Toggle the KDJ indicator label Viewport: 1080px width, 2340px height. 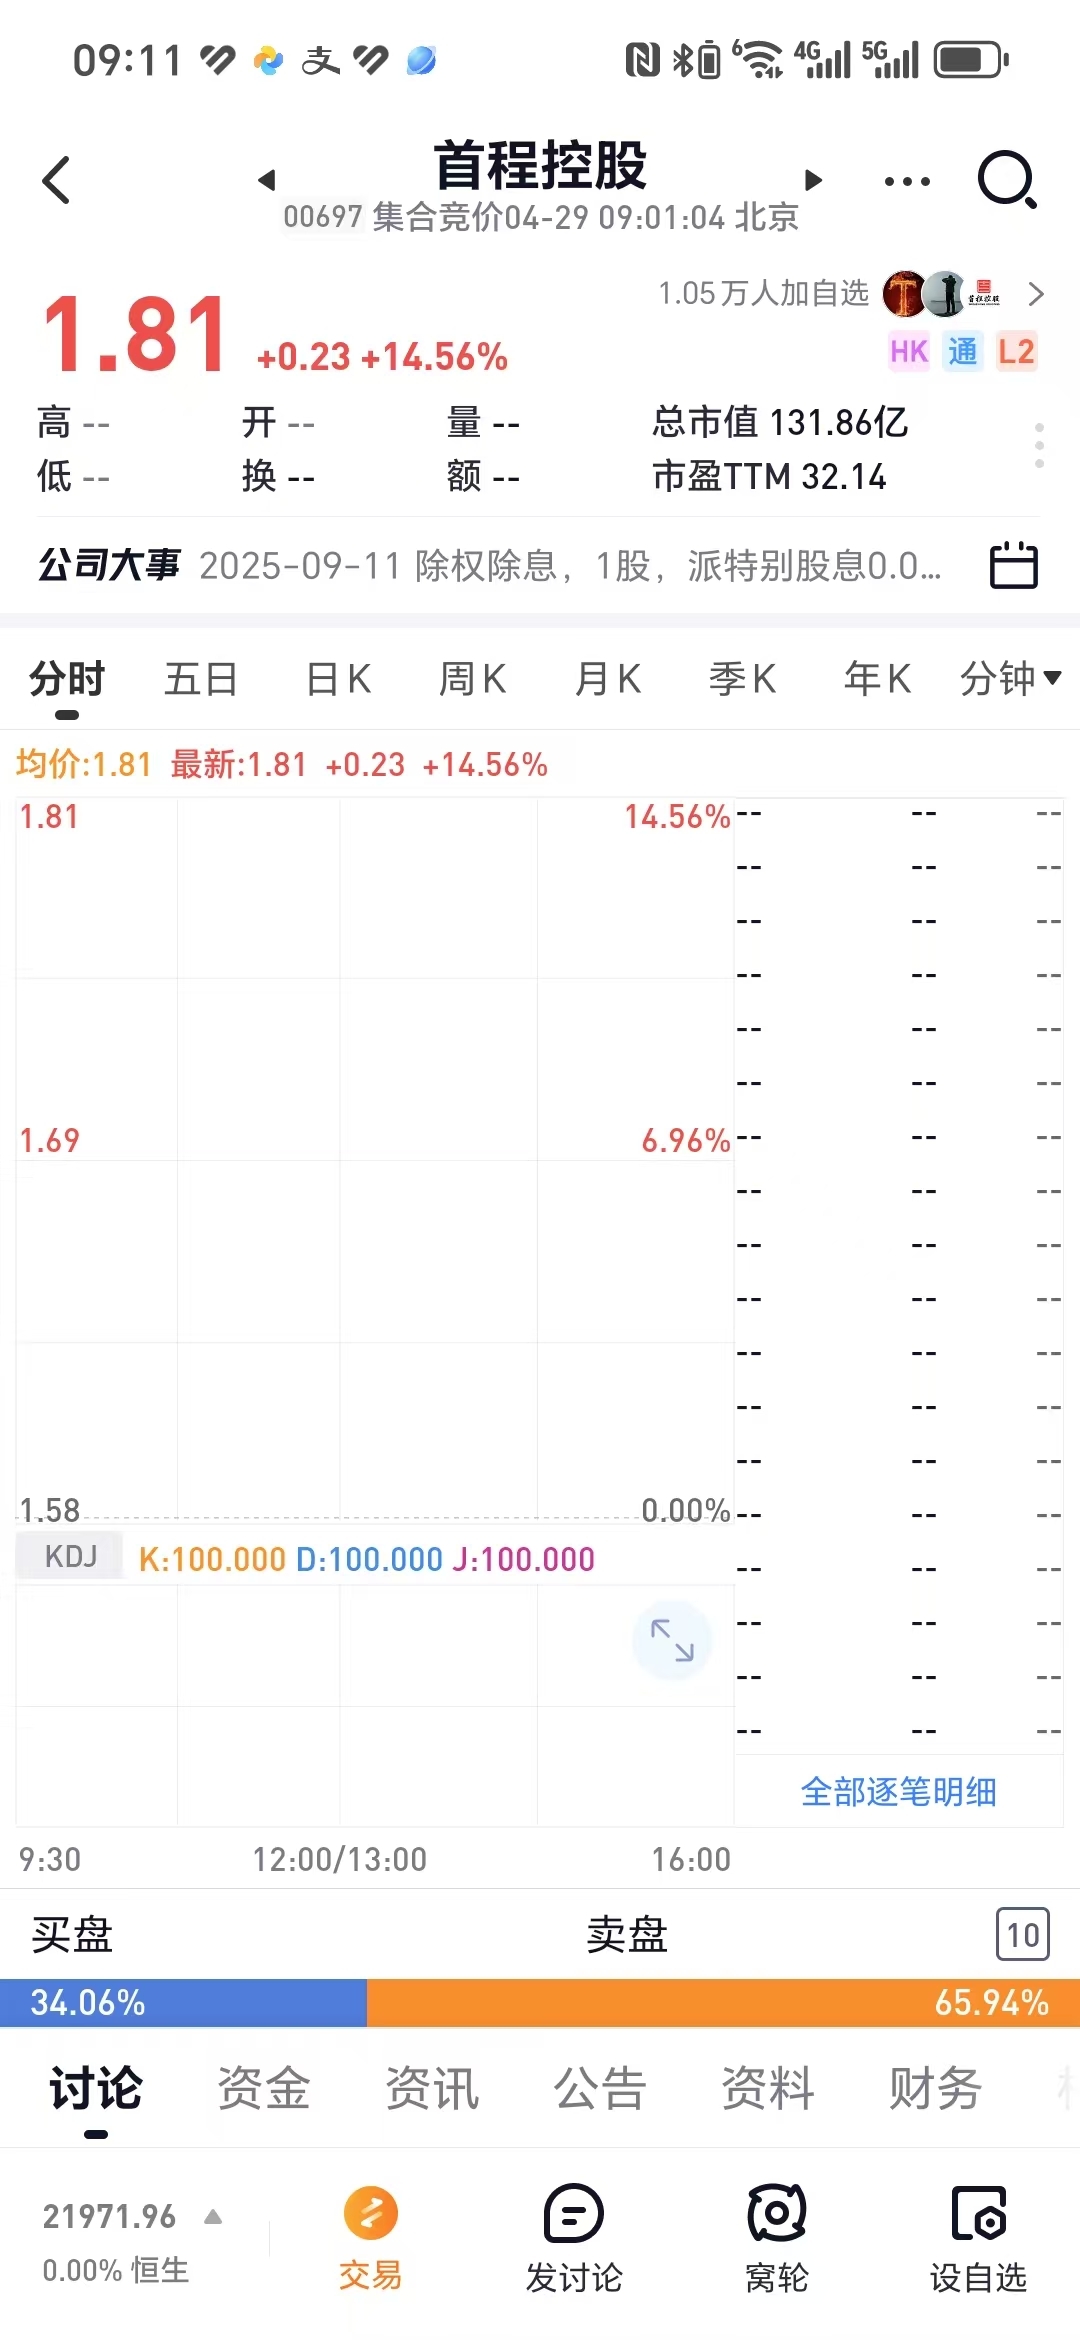(x=71, y=1556)
